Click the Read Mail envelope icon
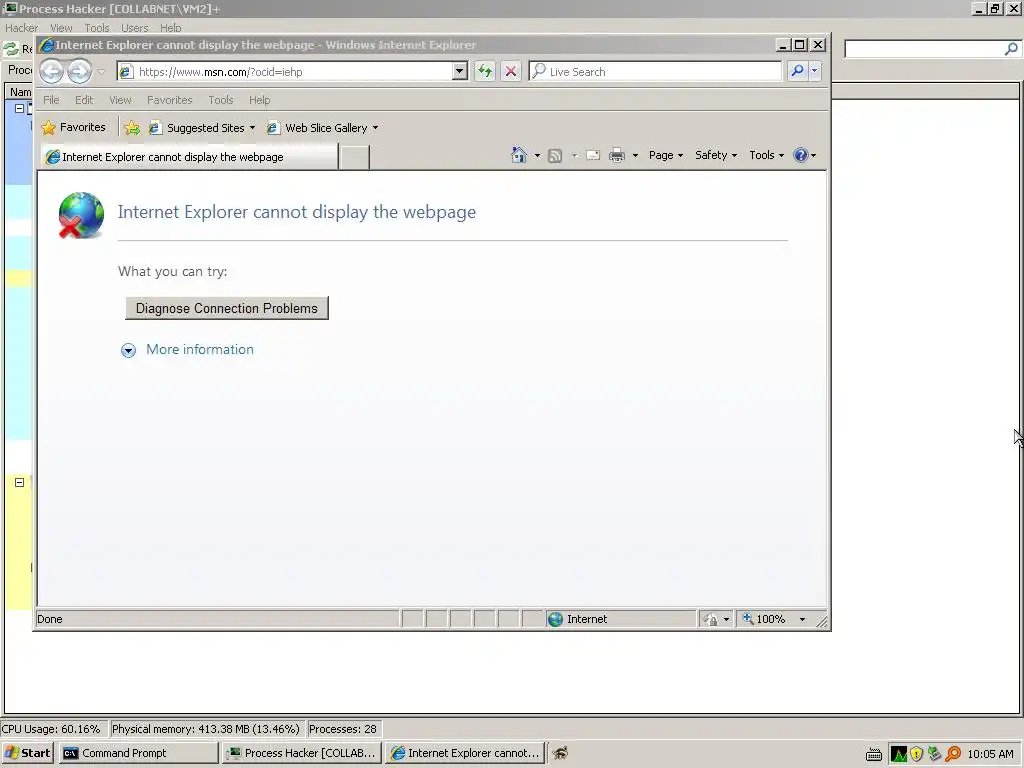Image resolution: width=1024 pixels, height=768 pixels. click(593, 155)
